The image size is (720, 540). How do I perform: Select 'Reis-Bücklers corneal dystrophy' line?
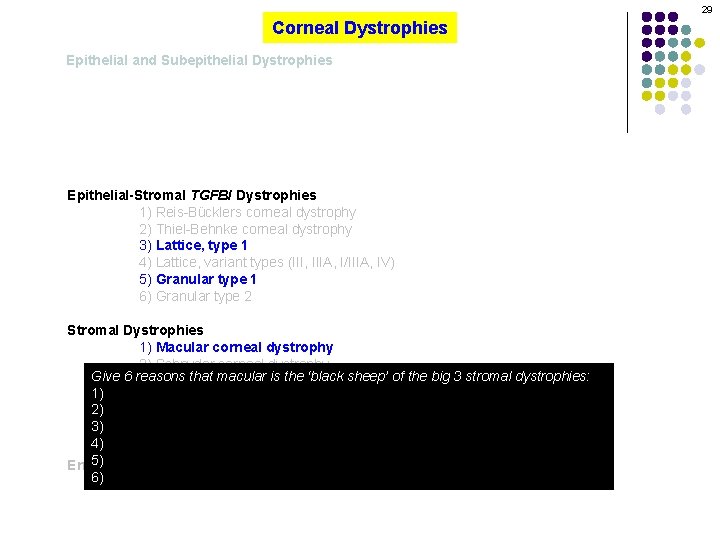(248, 212)
